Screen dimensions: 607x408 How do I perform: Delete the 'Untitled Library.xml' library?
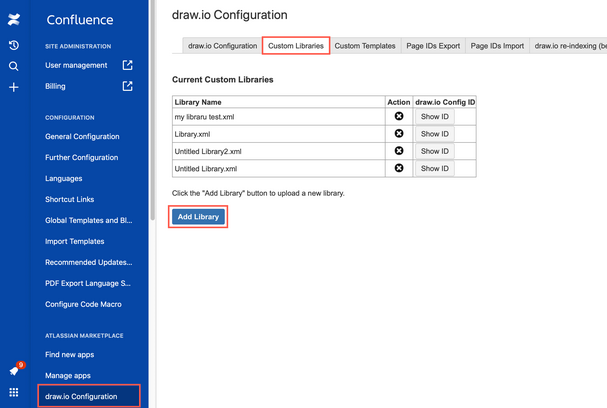[x=399, y=168]
